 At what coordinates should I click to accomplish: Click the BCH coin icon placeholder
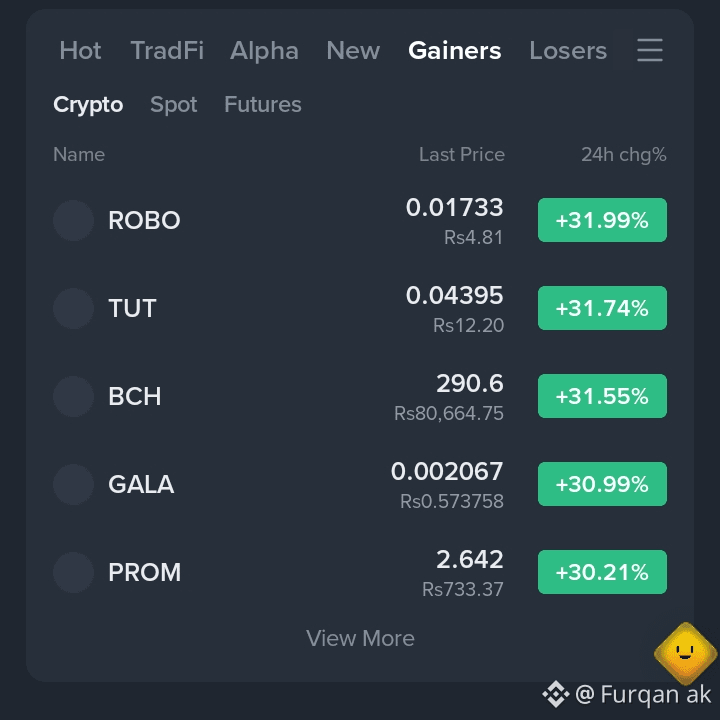point(73,396)
